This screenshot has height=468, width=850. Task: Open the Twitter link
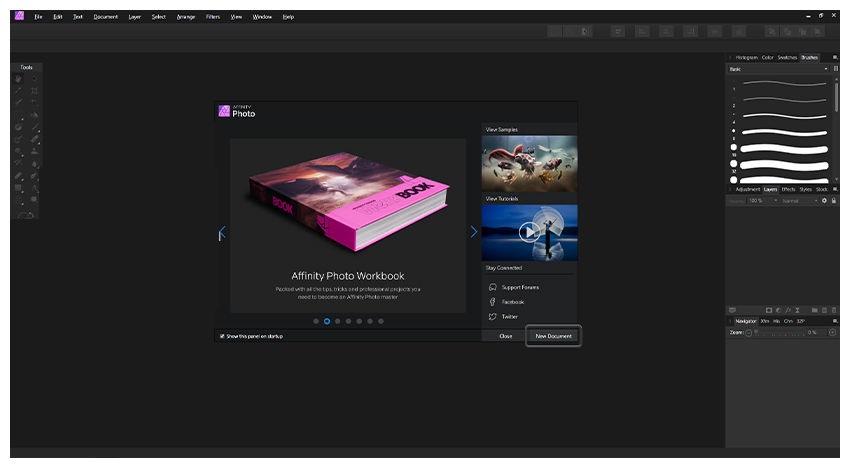click(x=510, y=317)
